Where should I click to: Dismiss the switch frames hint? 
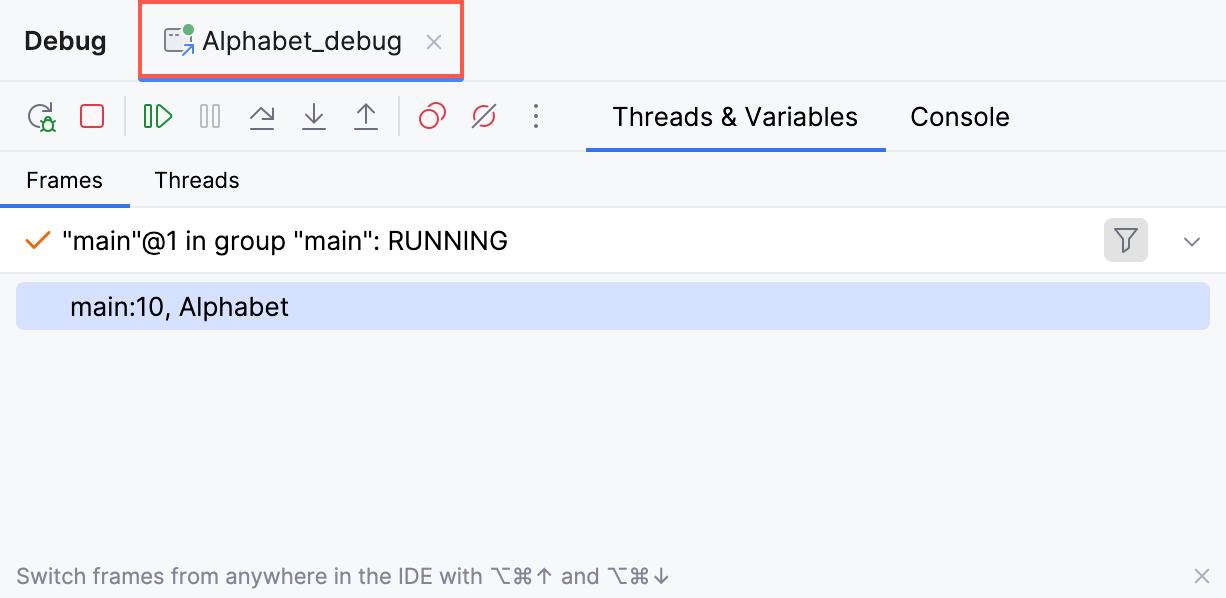(x=1202, y=576)
